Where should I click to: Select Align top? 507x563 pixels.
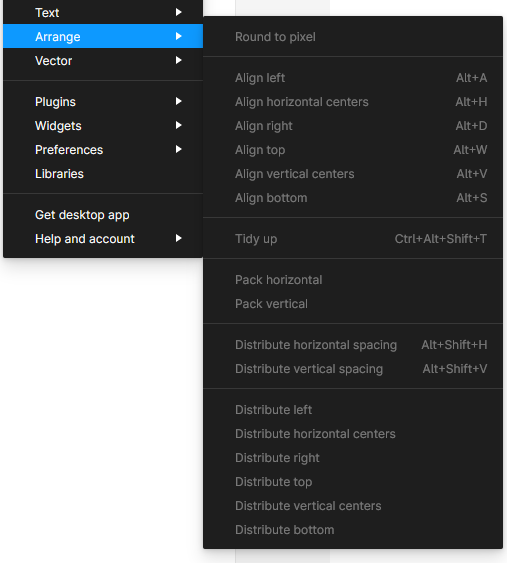(x=353, y=150)
